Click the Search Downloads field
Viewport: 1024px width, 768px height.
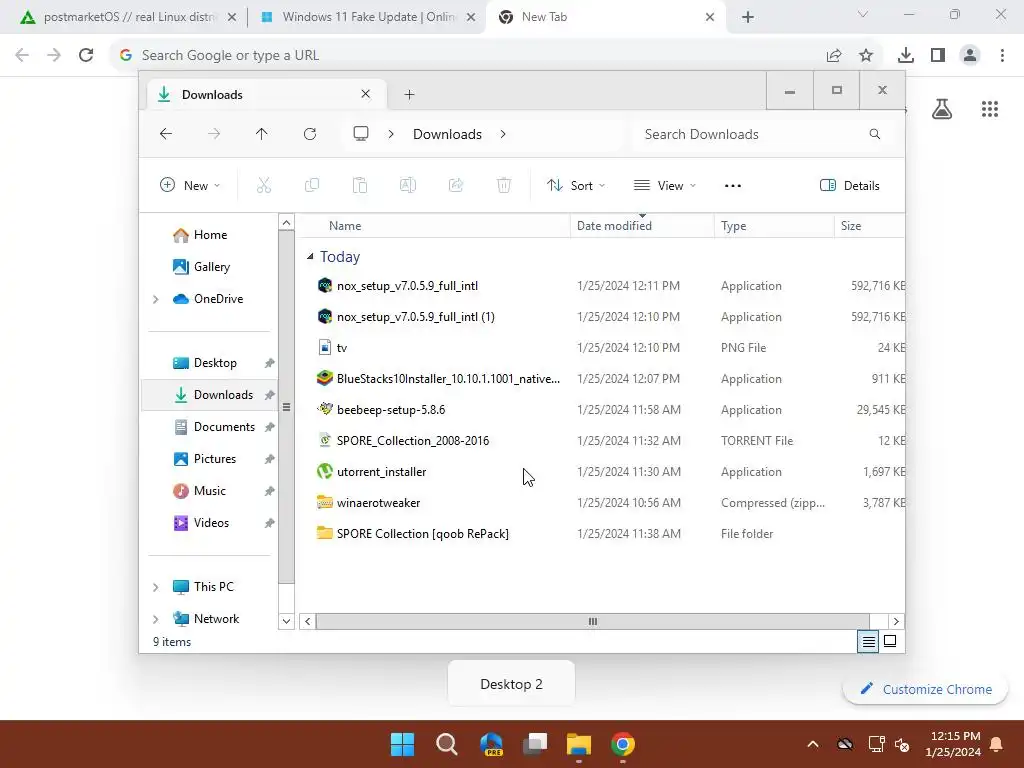click(761, 134)
